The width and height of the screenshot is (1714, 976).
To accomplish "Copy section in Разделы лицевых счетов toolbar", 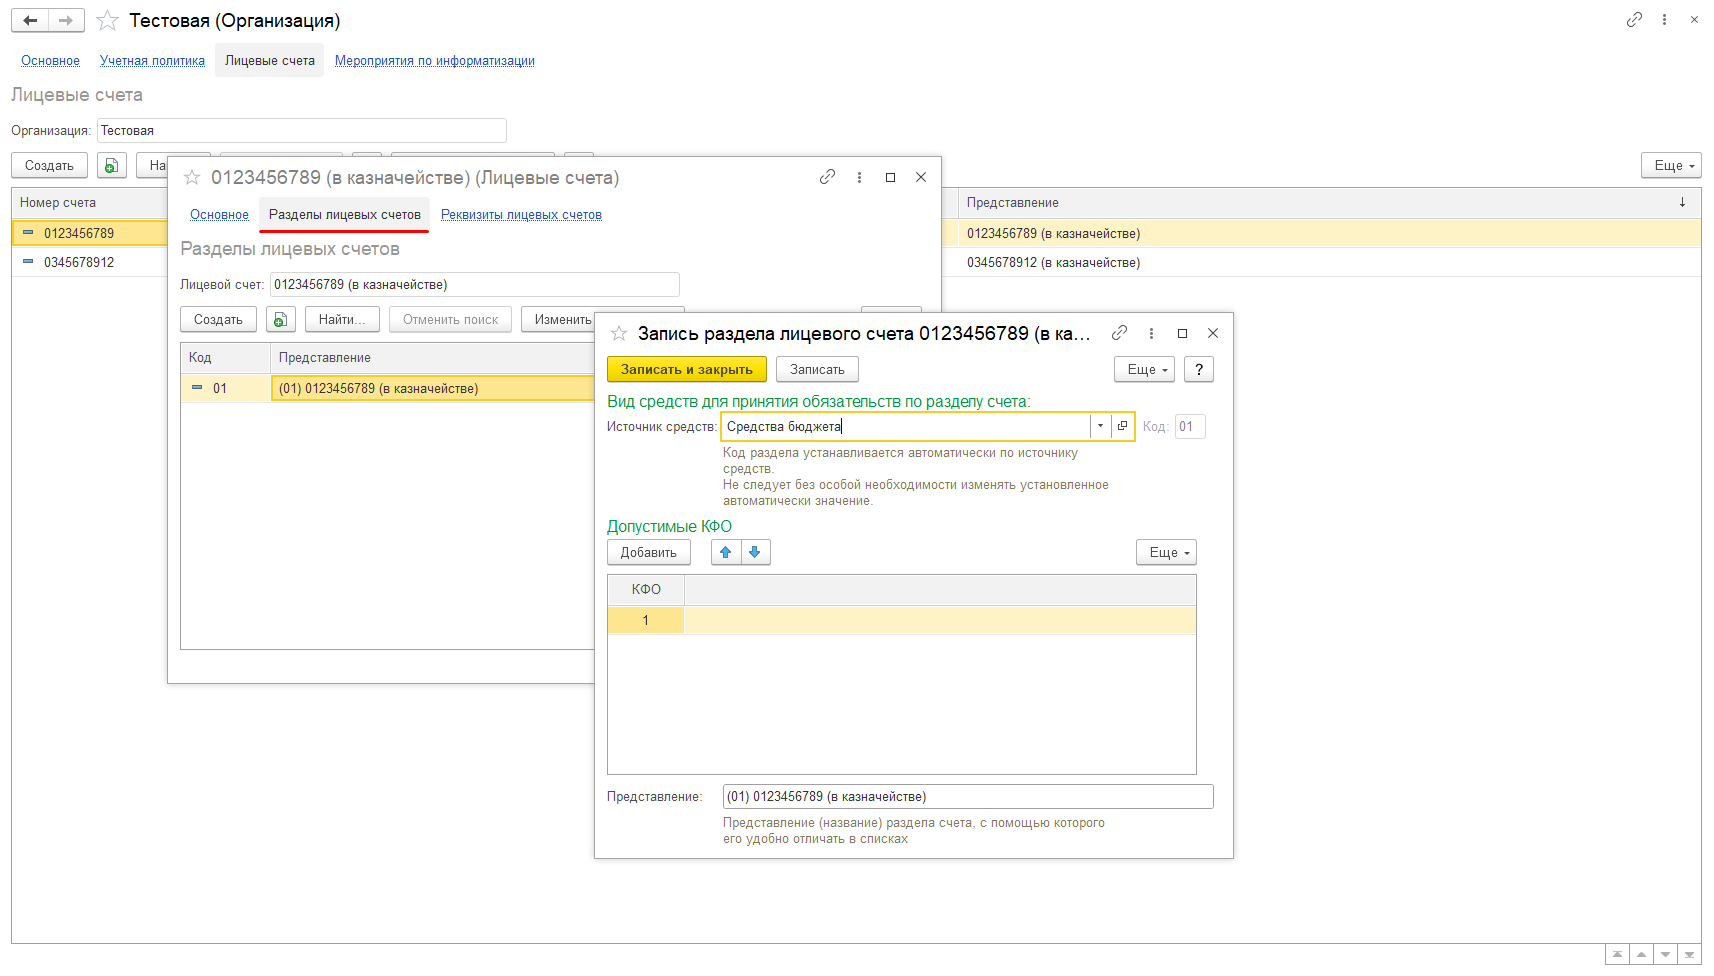I will (x=281, y=320).
